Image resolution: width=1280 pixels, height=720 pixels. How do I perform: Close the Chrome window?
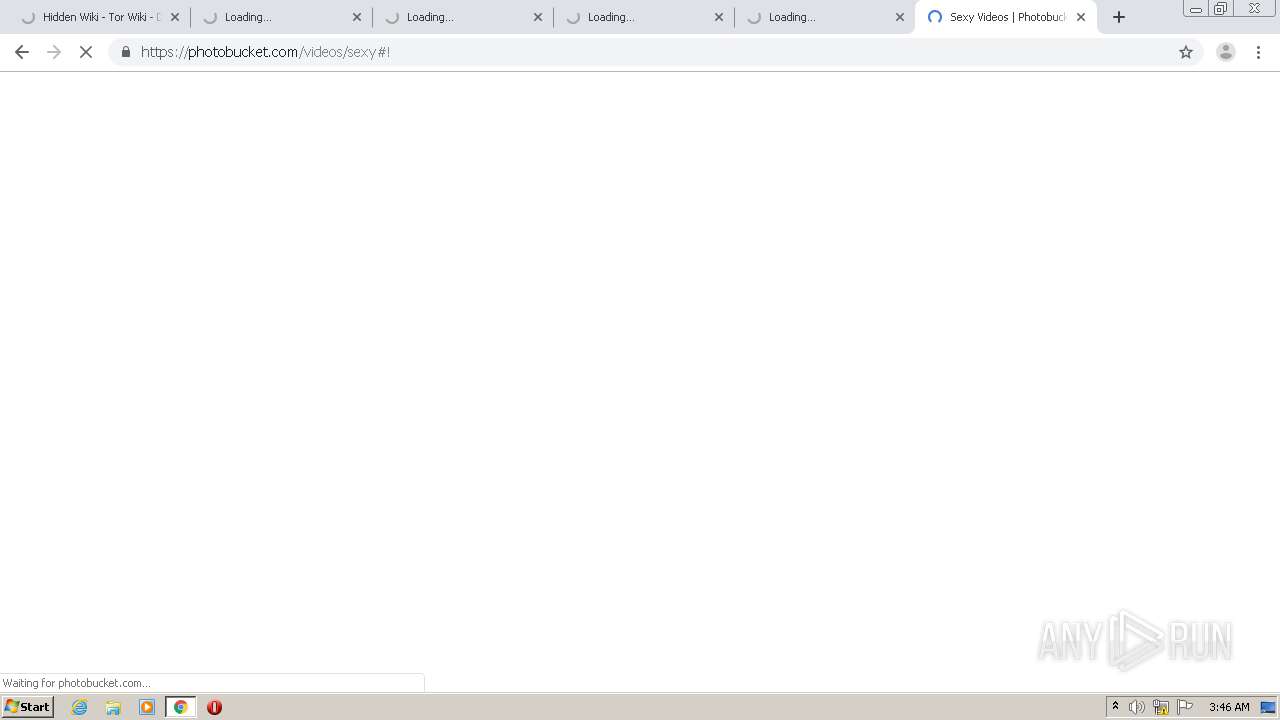pyautogui.click(x=1254, y=9)
